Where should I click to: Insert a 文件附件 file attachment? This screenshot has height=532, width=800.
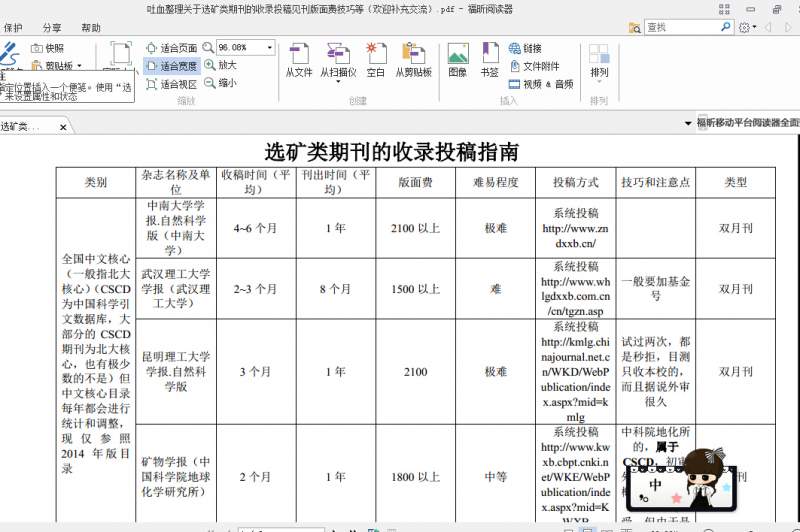coord(534,66)
